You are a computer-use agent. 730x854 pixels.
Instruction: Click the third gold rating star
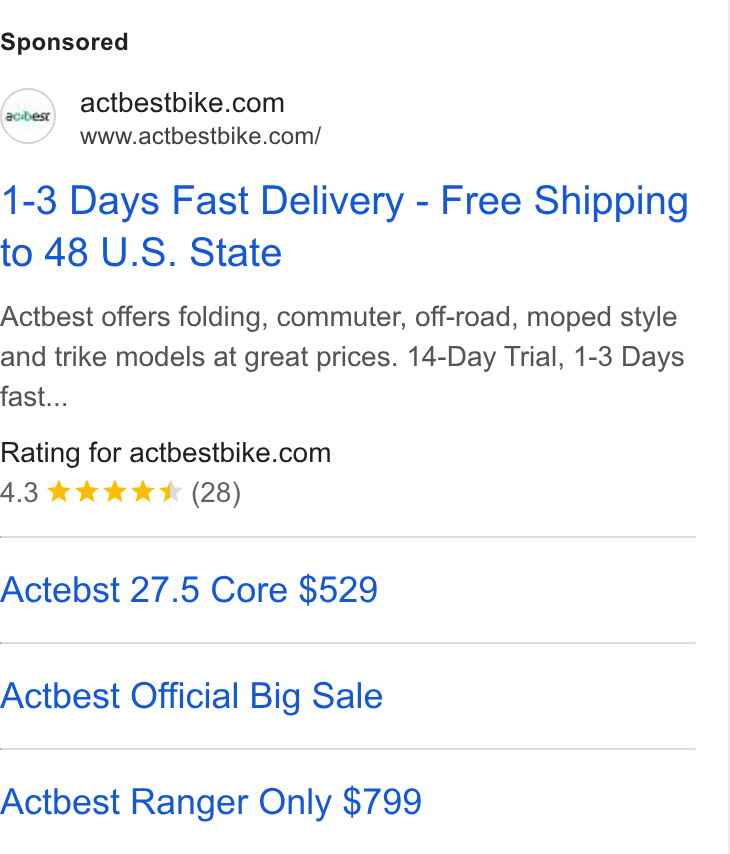tap(115, 492)
